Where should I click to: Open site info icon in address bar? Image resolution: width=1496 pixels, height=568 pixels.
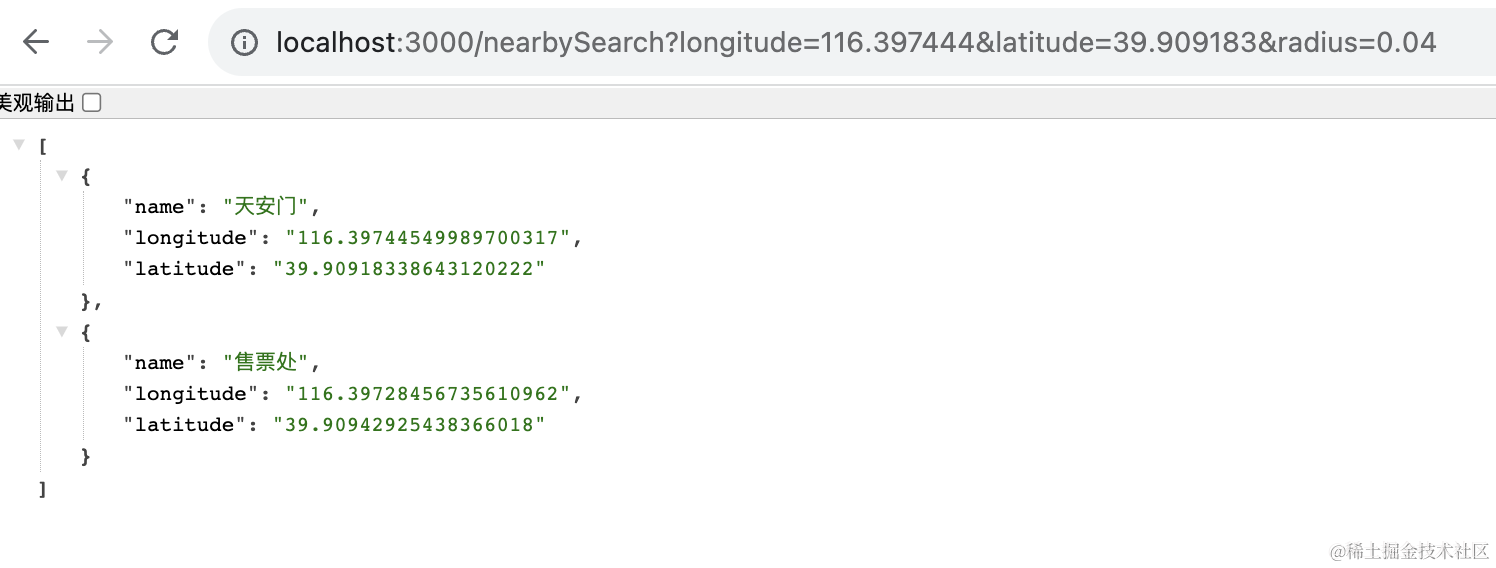(243, 42)
